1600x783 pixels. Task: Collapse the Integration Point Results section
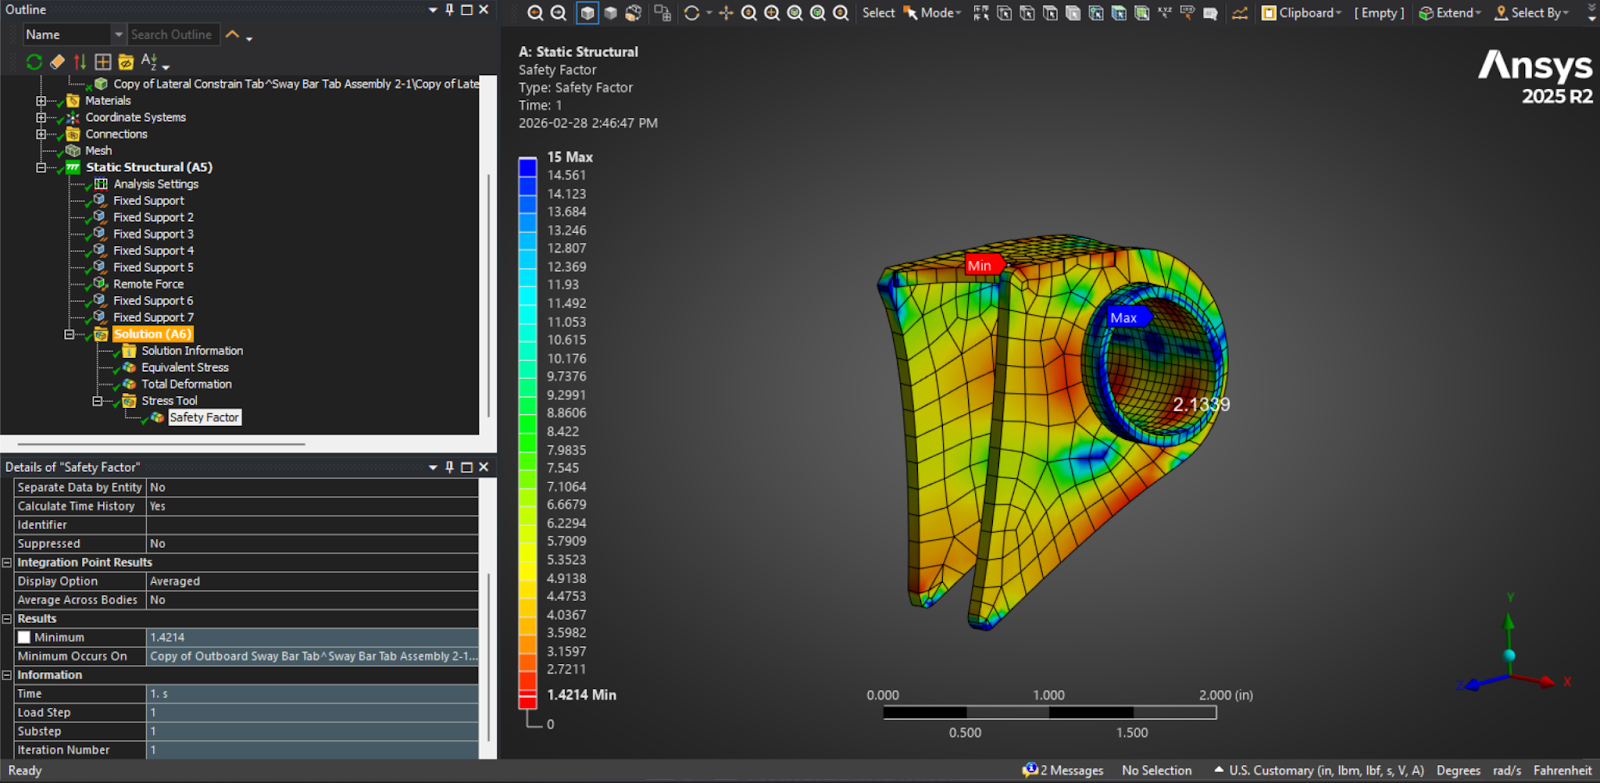point(7,563)
